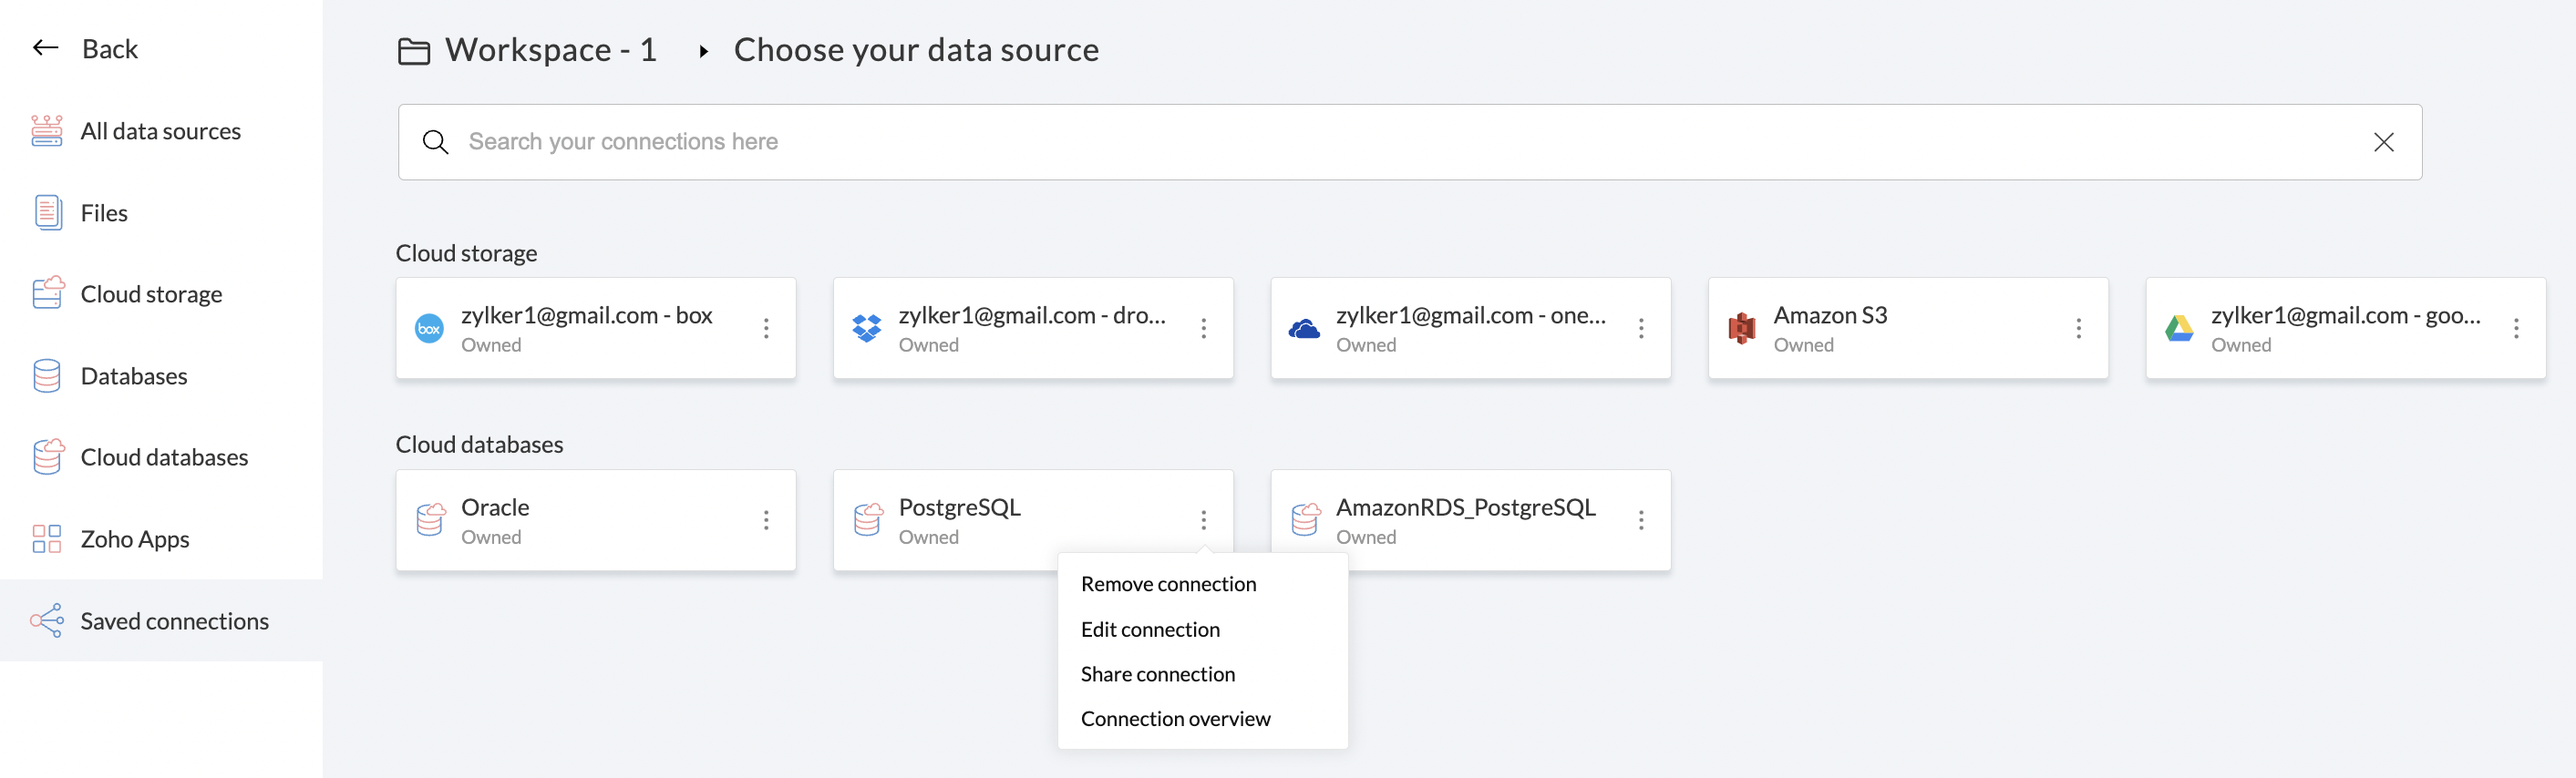
Task: Click Share connection in the menu
Action: [1157, 674]
